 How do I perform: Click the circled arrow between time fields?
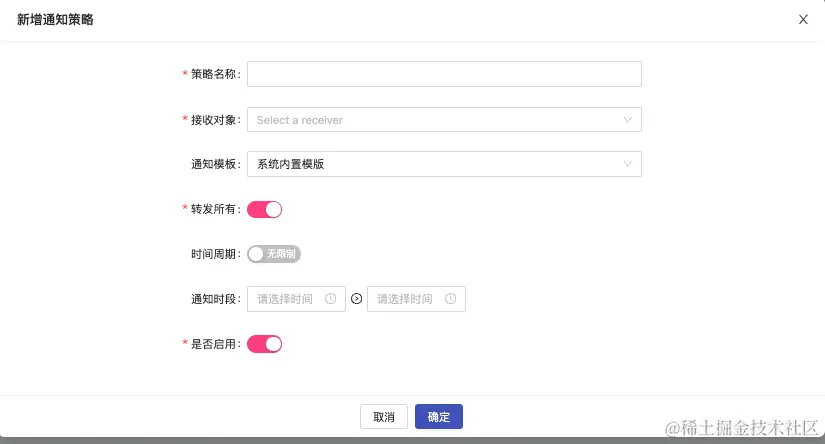pyautogui.click(x=357, y=299)
